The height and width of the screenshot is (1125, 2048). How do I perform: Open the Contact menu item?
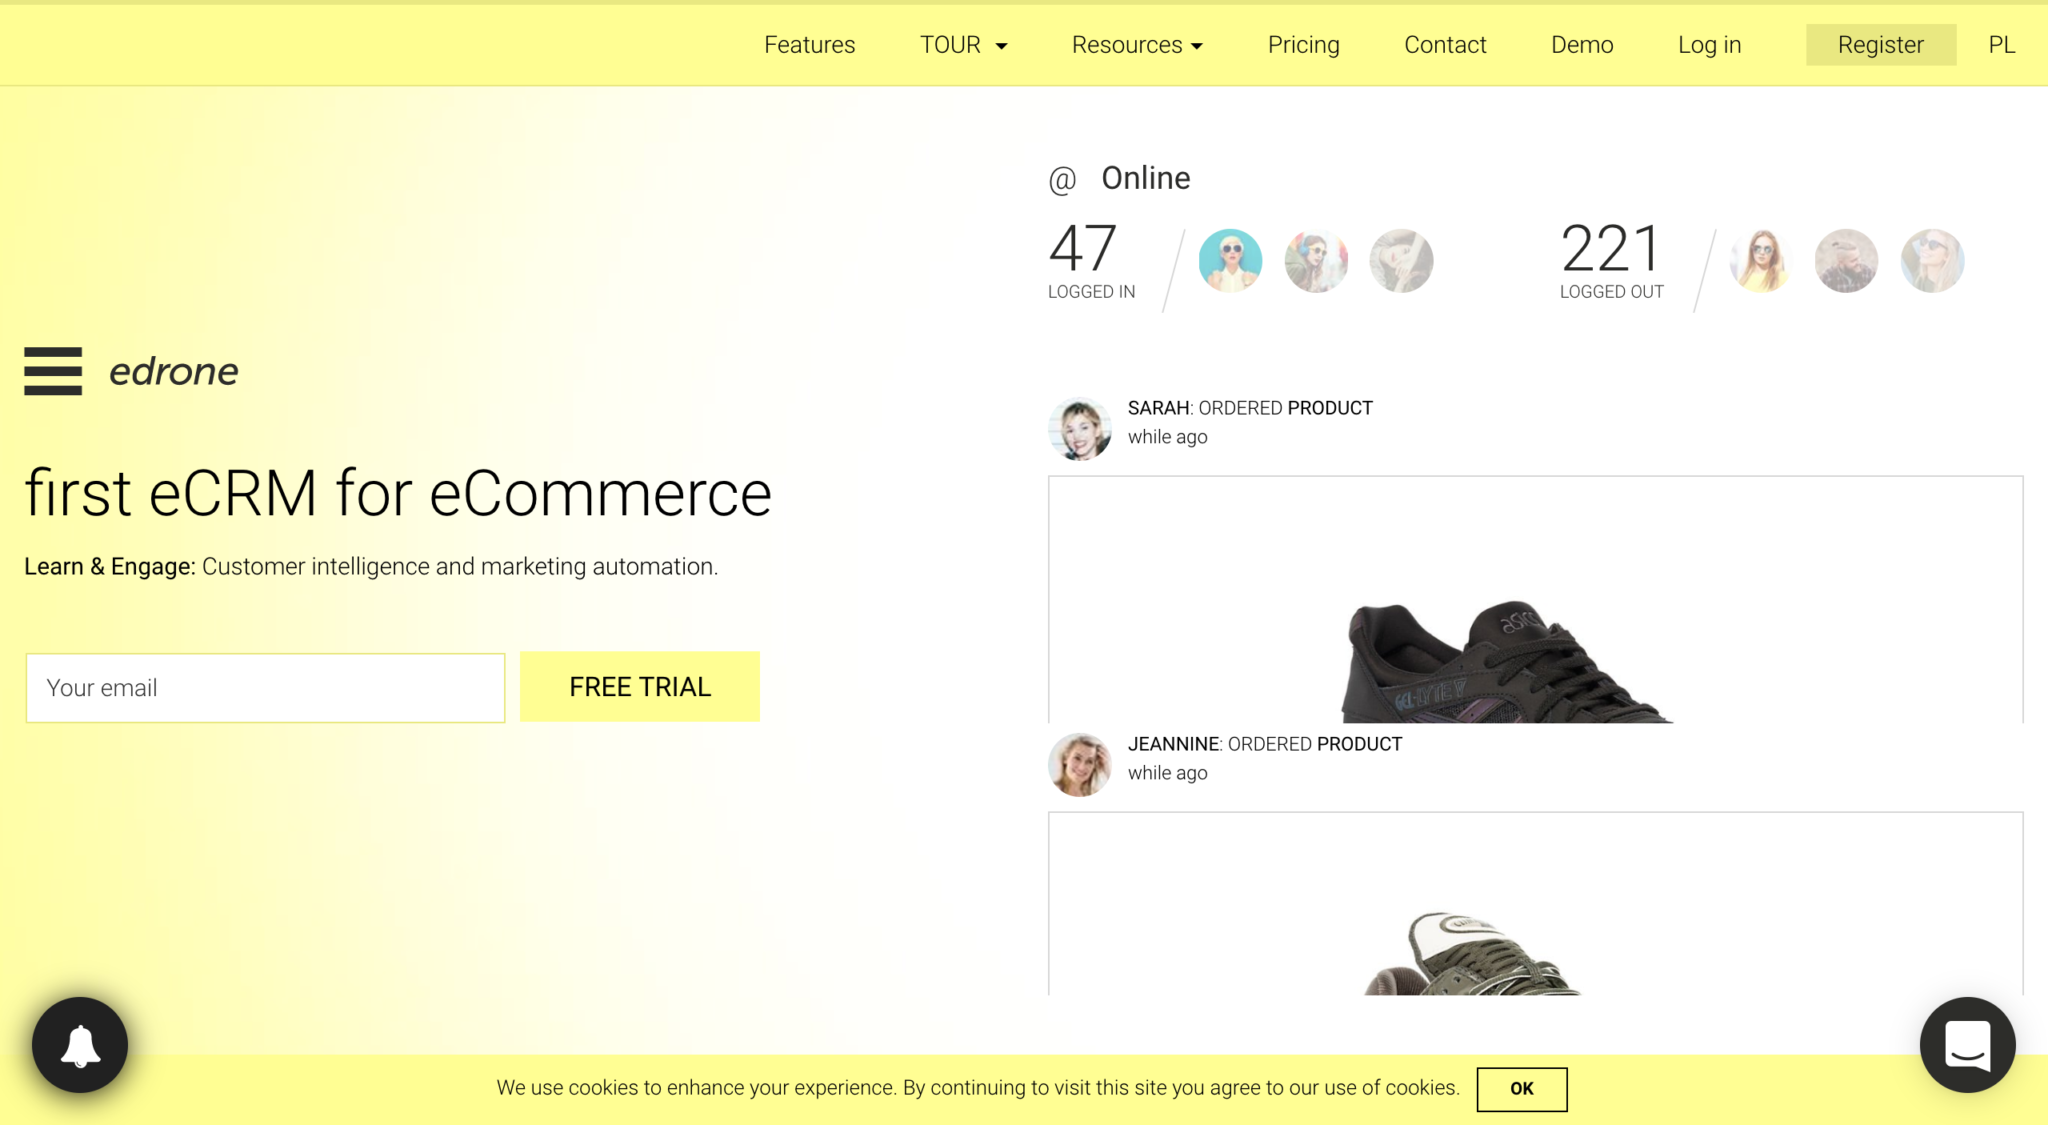click(x=1445, y=45)
